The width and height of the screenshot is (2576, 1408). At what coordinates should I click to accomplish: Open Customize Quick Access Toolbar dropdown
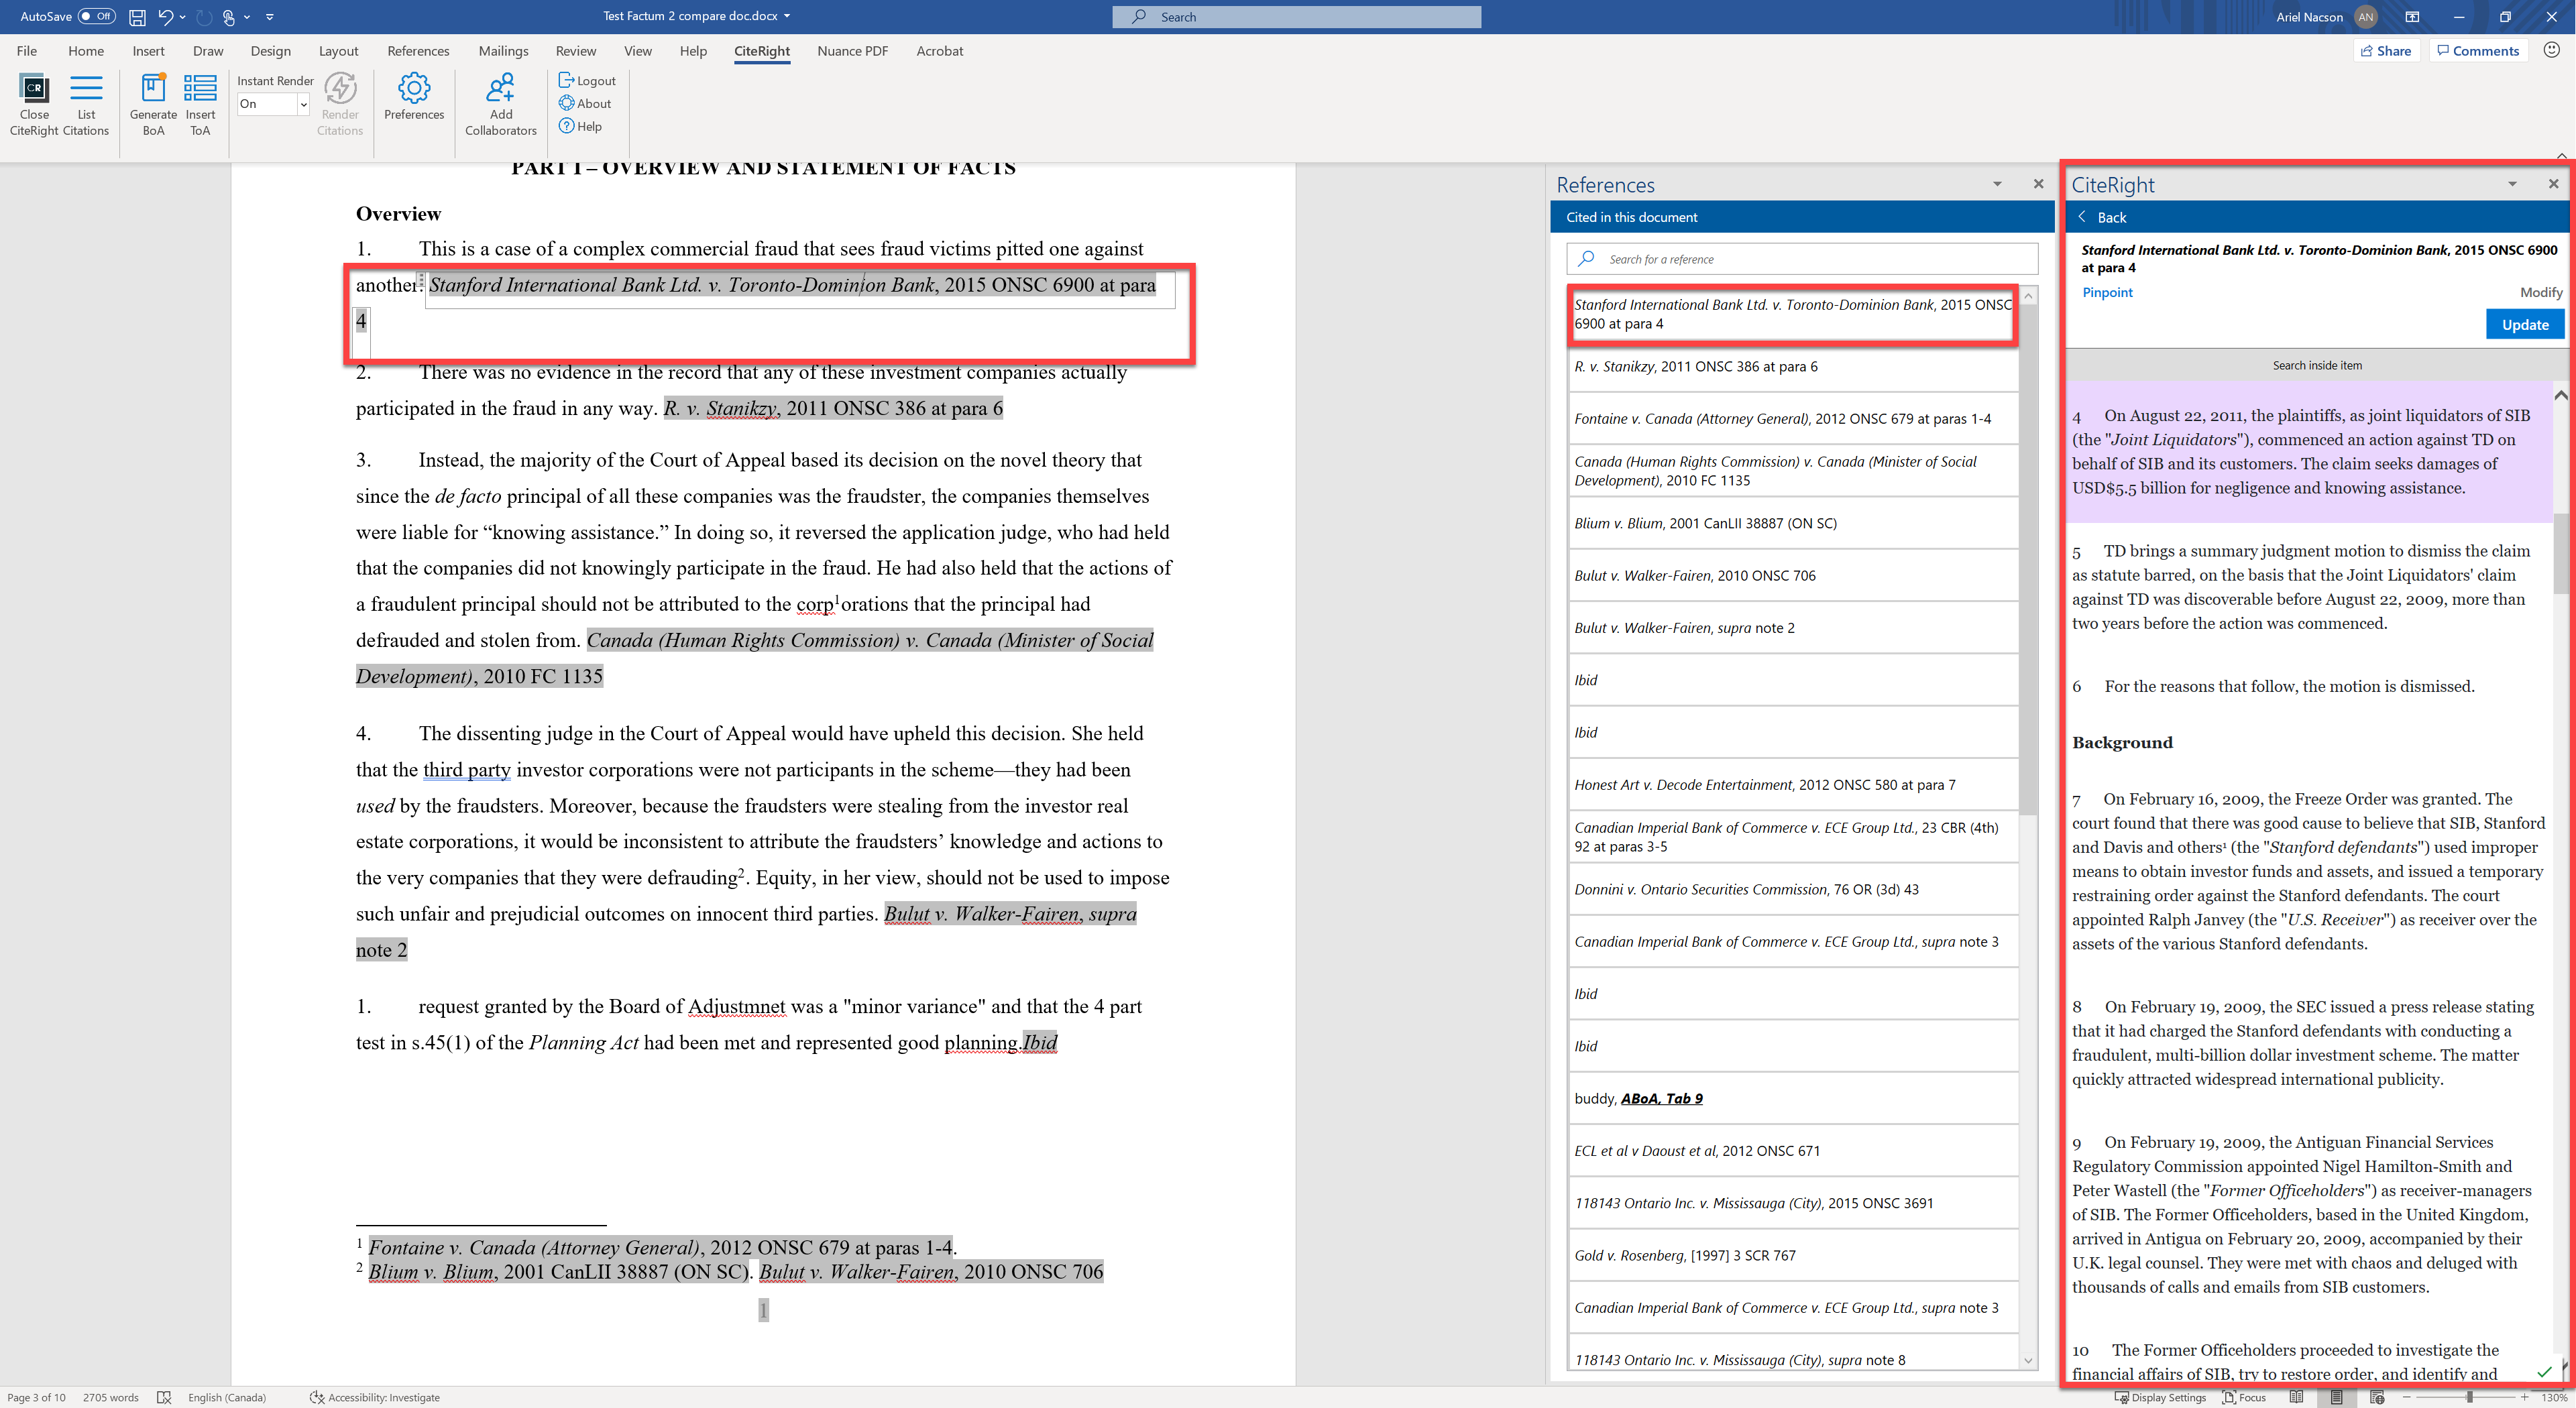[270, 16]
